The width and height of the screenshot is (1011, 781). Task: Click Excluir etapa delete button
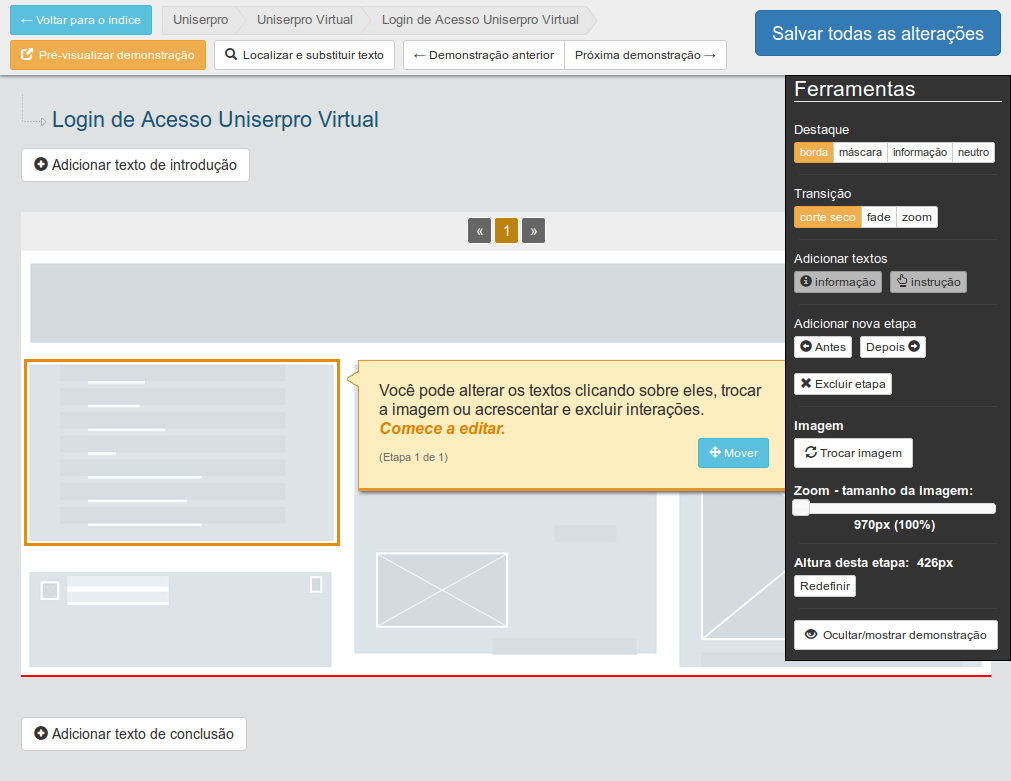[842, 384]
